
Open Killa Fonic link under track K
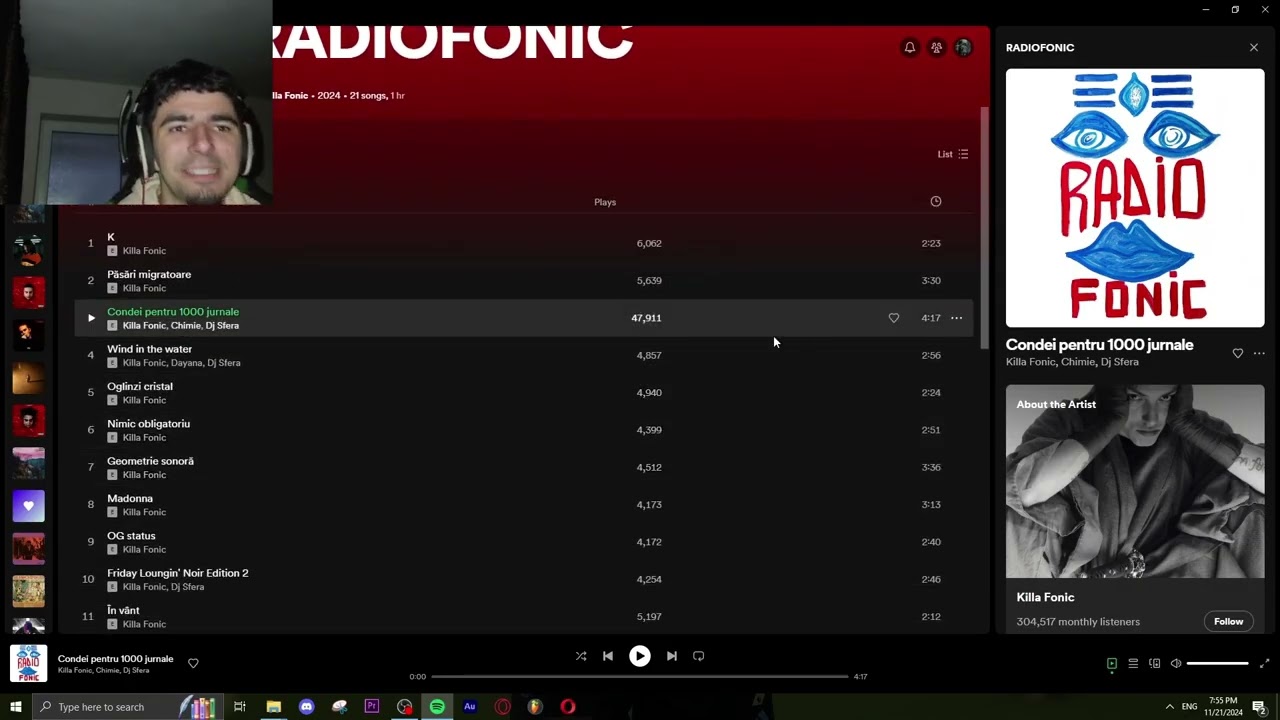pos(144,251)
